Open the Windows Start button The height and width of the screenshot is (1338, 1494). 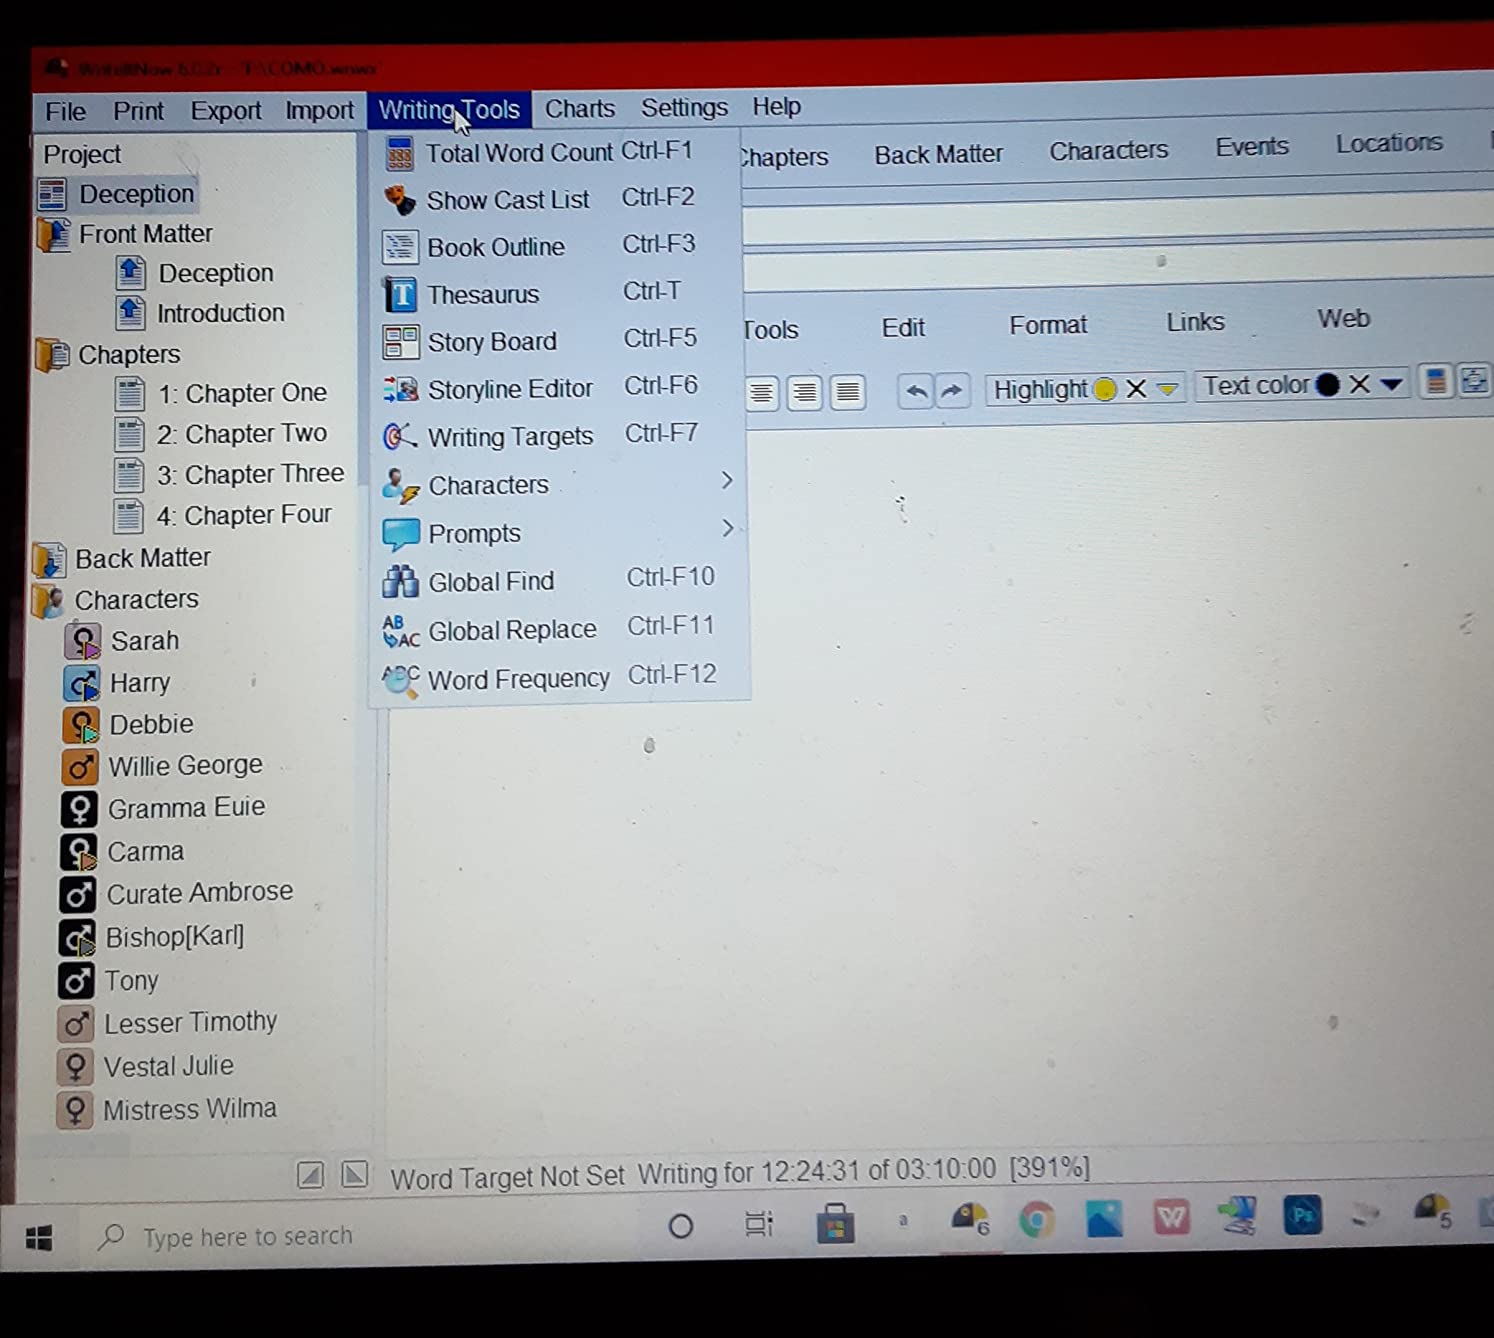pyautogui.click(x=39, y=1239)
